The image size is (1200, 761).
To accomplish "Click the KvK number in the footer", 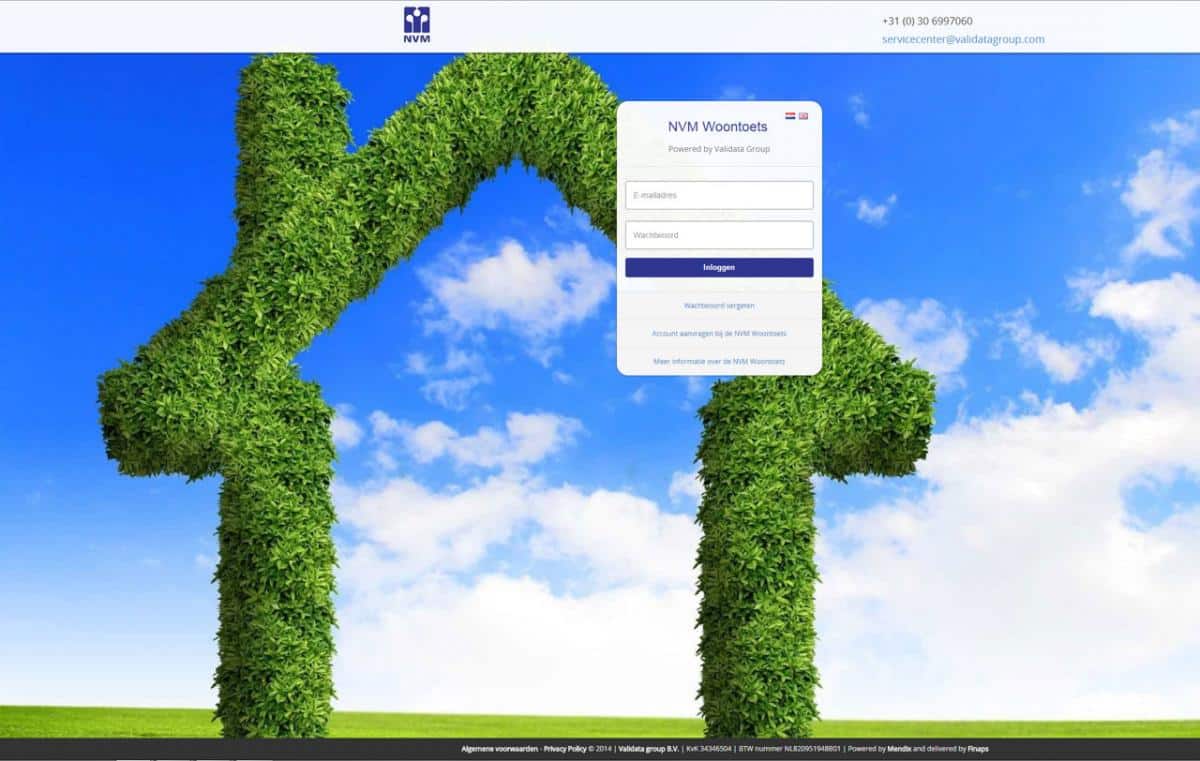I will click(x=708, y=749).
